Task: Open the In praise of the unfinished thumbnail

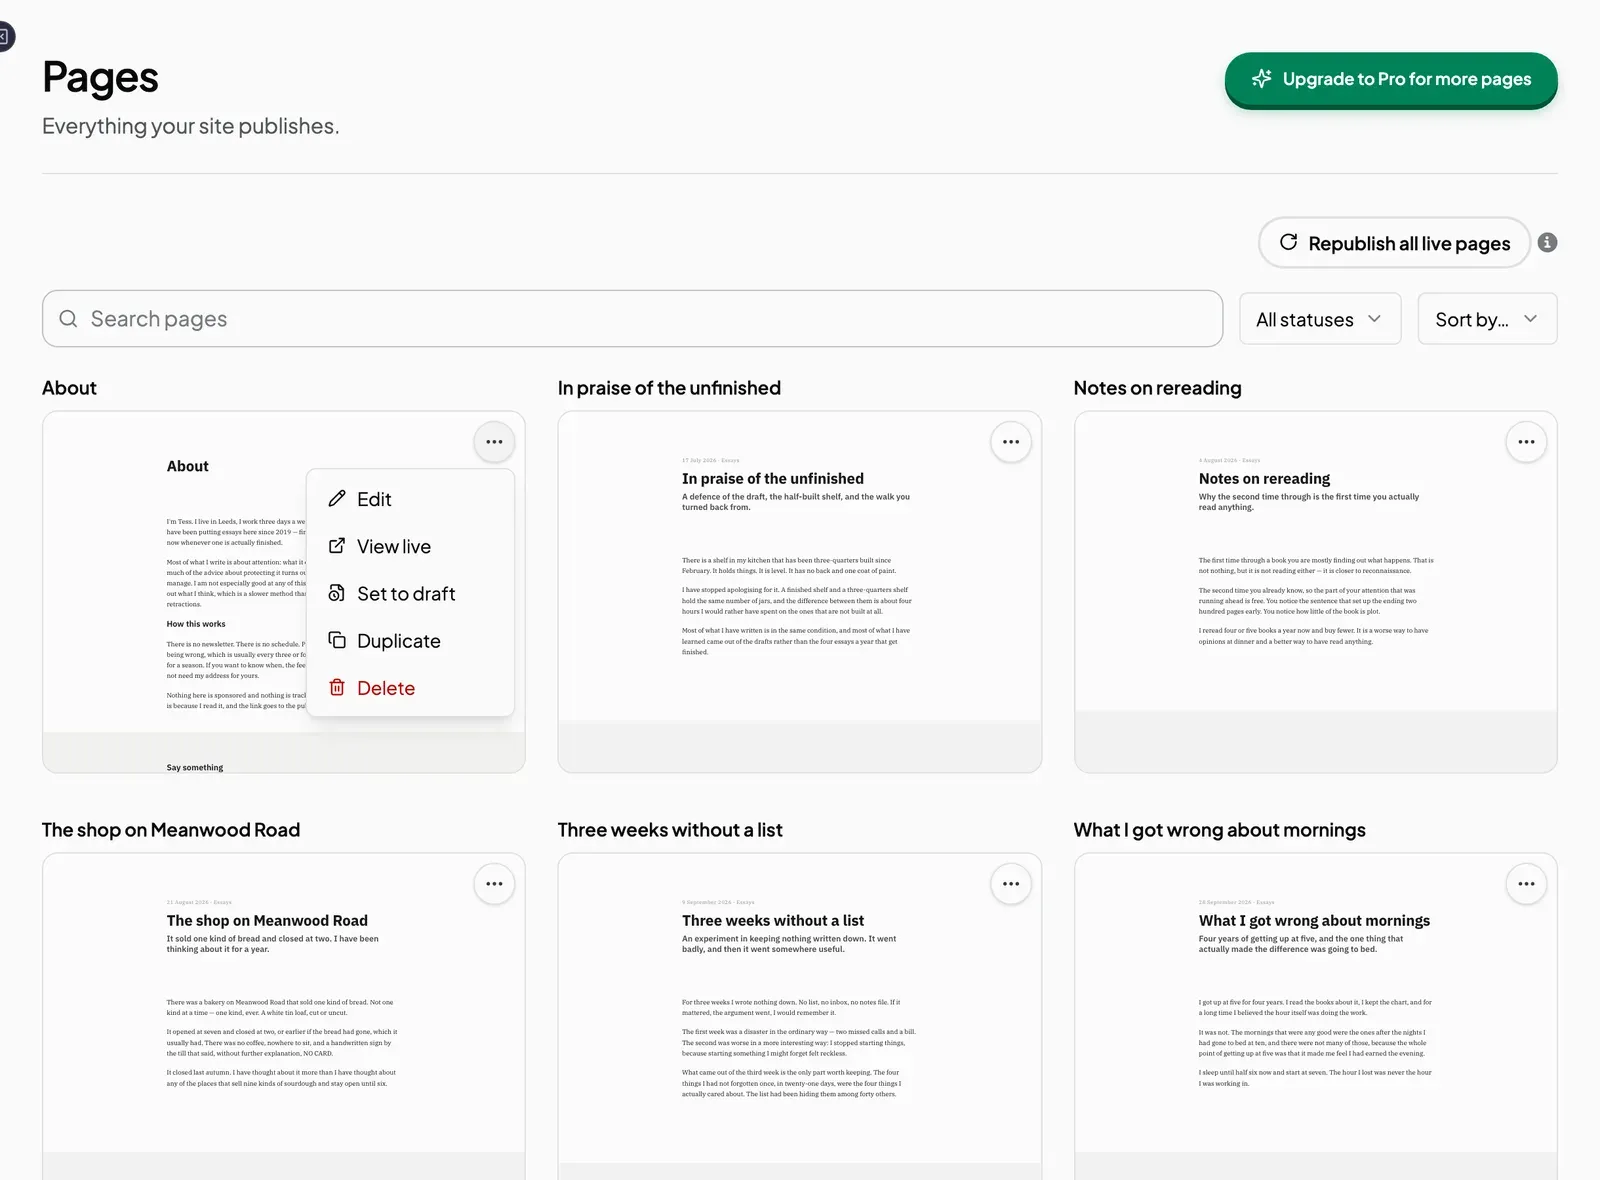Action: (799, 592)
